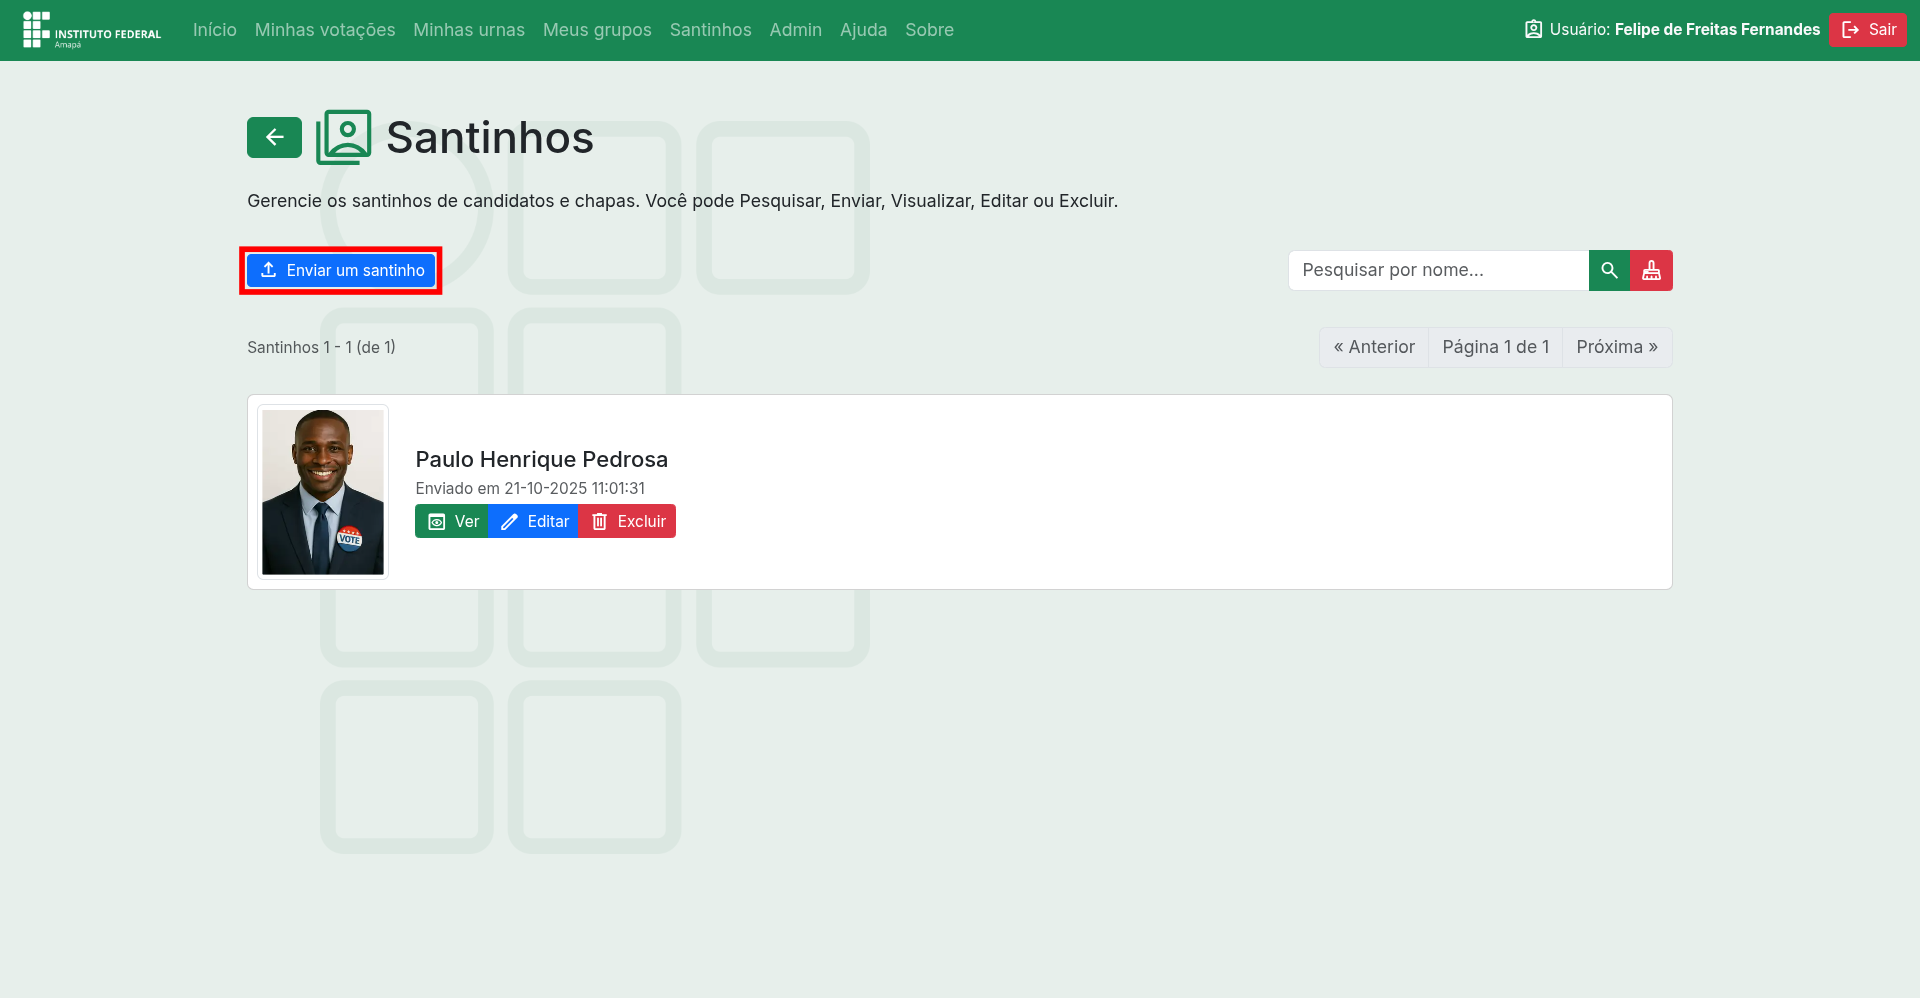This screenshot has height=998, width=1920.
Task: Click the user badge icon near username
Action: click(1533, 30)
